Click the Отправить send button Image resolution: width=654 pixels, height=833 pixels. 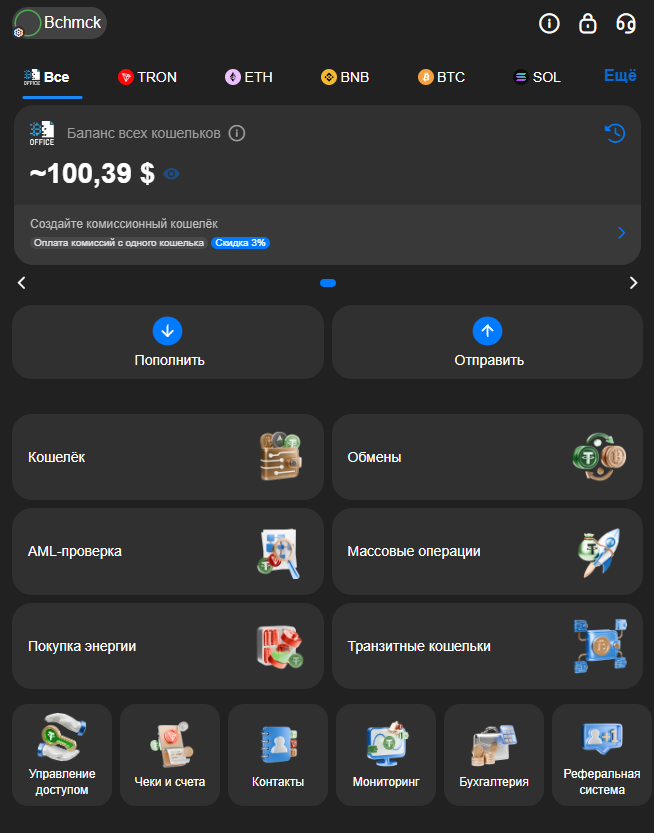click(487, 342)
